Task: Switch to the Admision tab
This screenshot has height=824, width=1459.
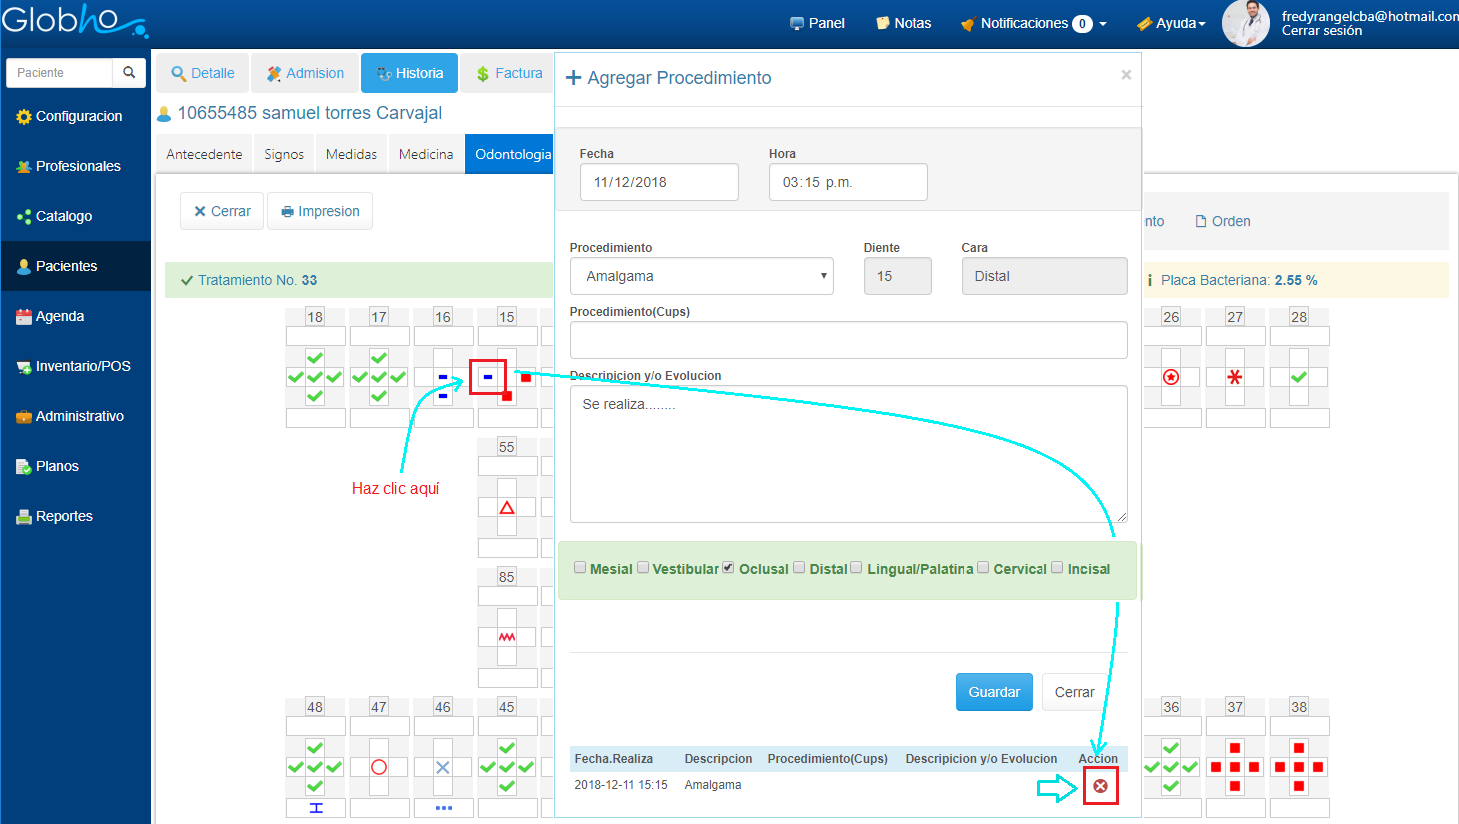Action: (305, 73)
